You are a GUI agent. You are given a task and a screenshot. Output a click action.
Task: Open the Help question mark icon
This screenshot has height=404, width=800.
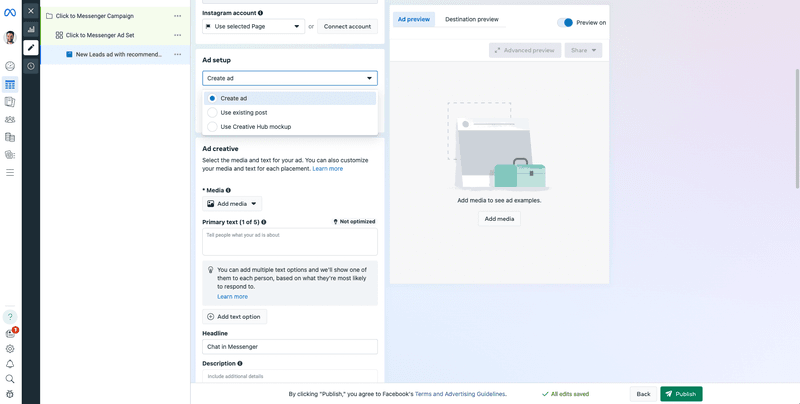[10, 317]
